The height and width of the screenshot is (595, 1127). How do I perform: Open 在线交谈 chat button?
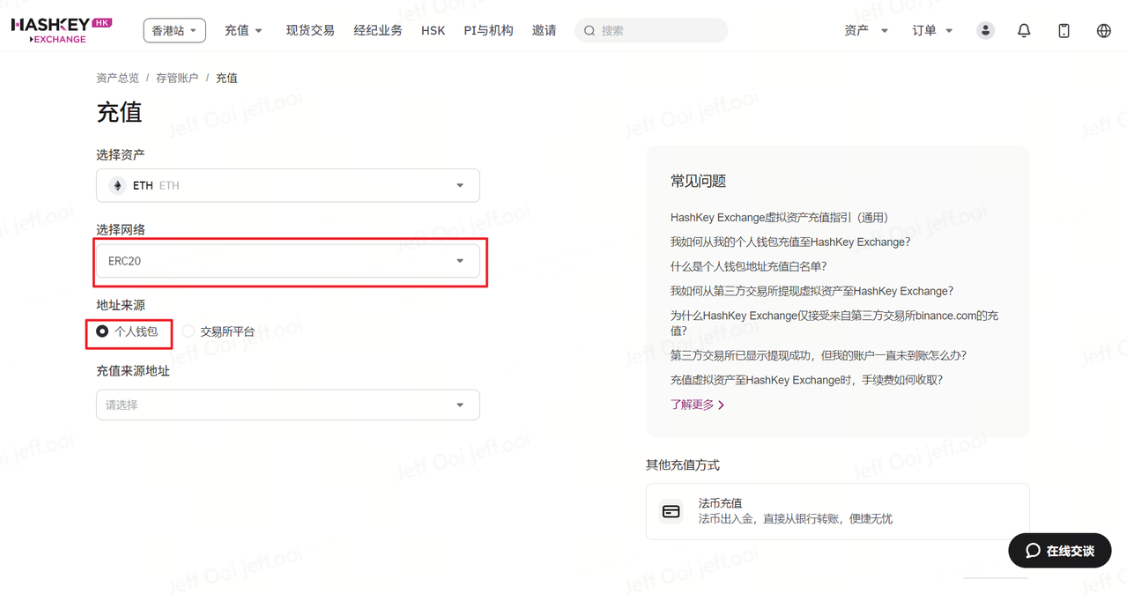tap(1059, 550)
